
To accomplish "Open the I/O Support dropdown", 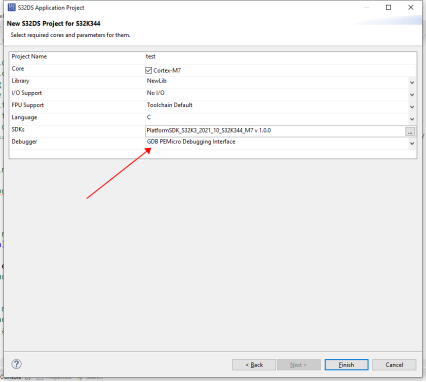I will click(412, 95).
